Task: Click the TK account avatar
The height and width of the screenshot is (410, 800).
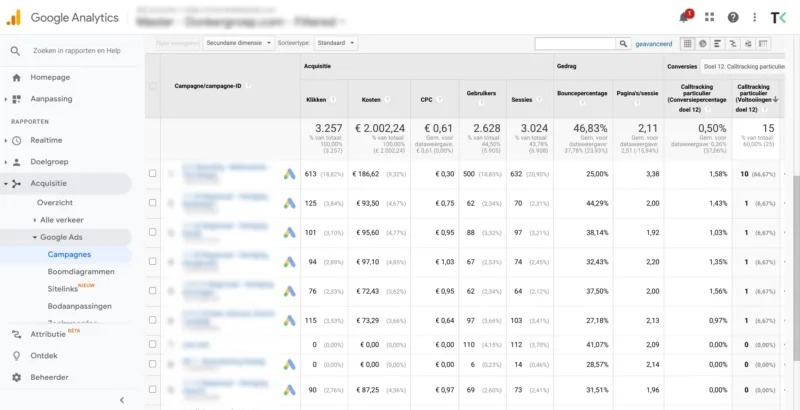Action: click(778, 18)
